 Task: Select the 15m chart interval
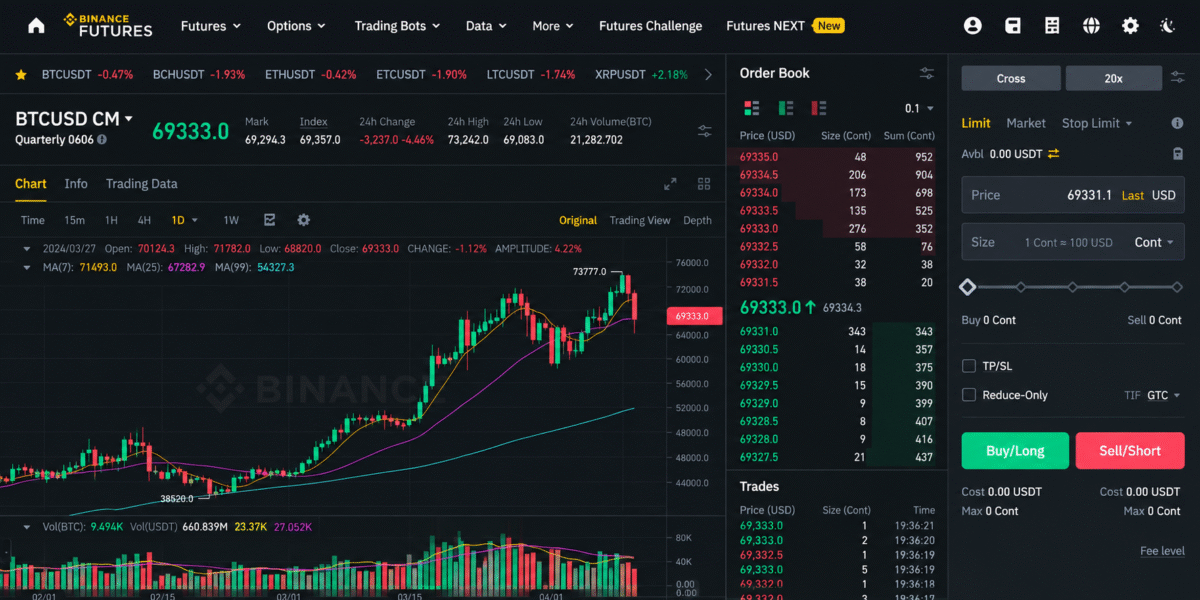pos(74,220)
